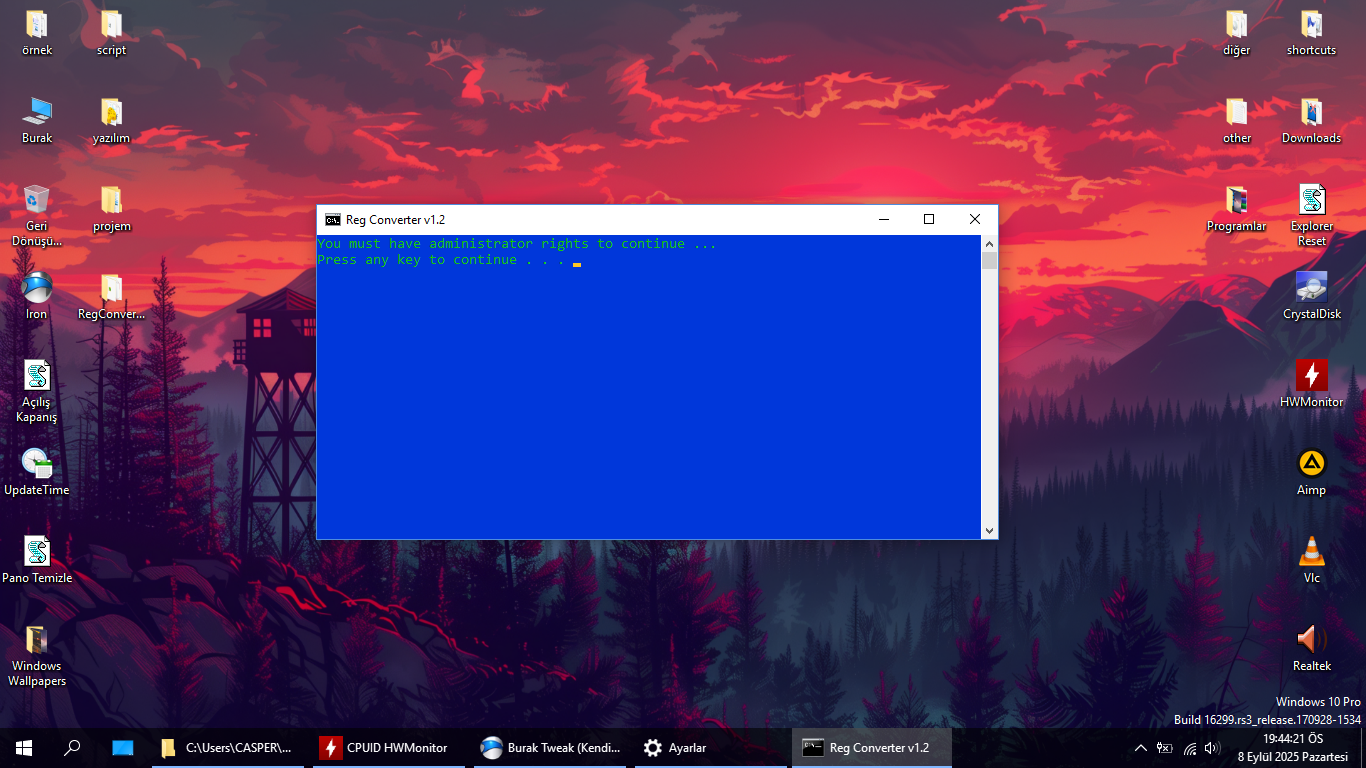This screenshot has width=1366, height=768.
Task: Open volume speaker icon in tray
Action: 1212,748
